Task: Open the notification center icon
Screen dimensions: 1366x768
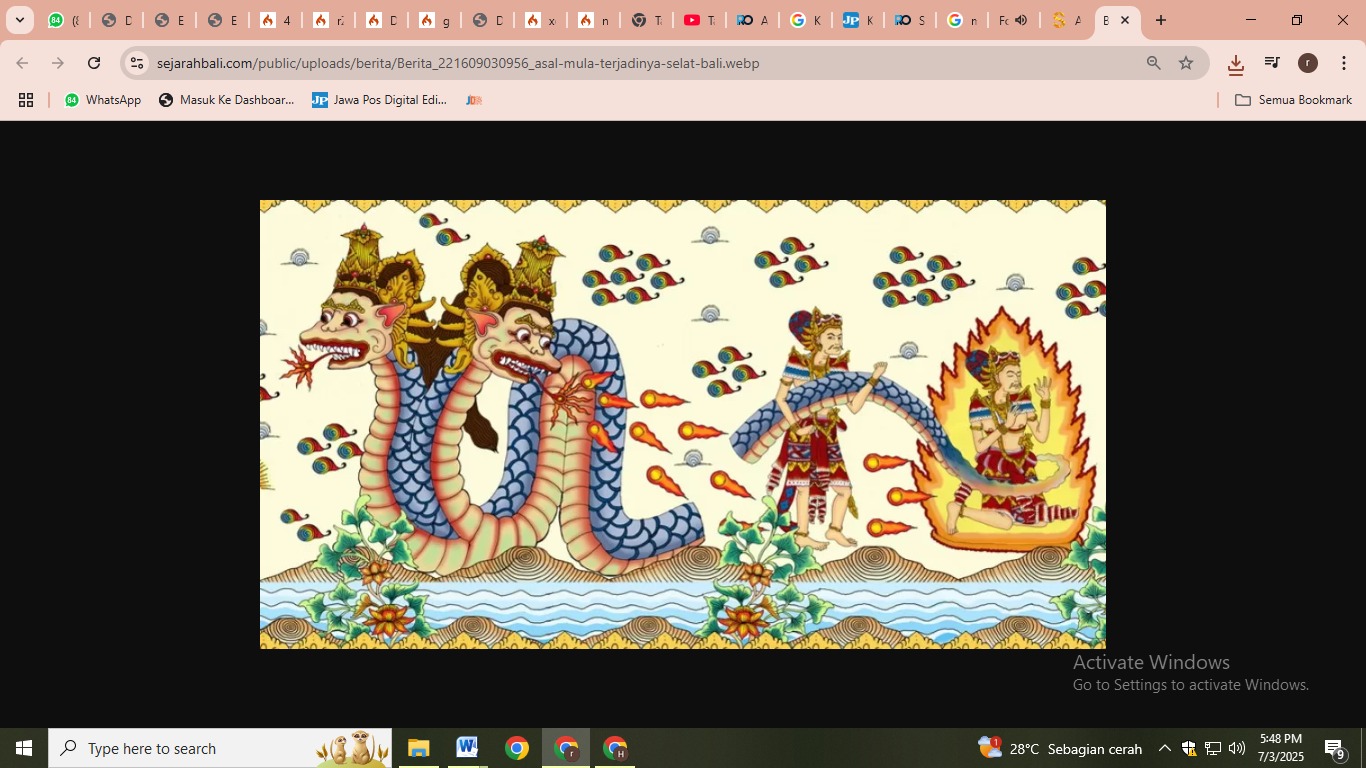Action: point(1336,748)
